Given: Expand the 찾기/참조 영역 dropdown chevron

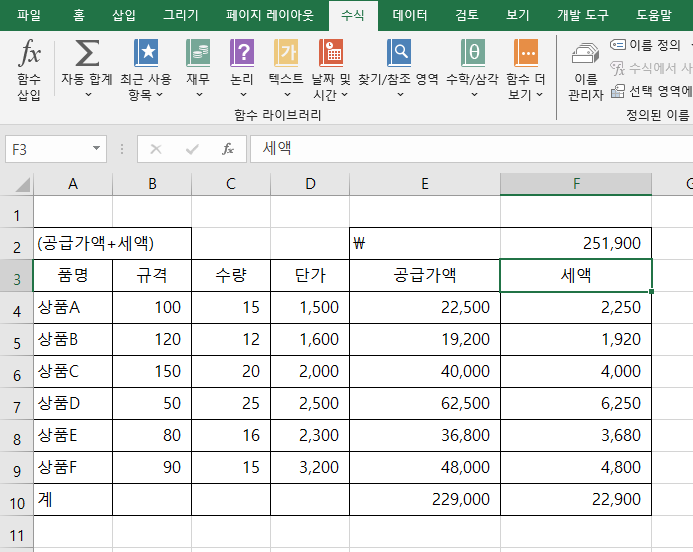Looking at the screenshot, I should (400, 95).
